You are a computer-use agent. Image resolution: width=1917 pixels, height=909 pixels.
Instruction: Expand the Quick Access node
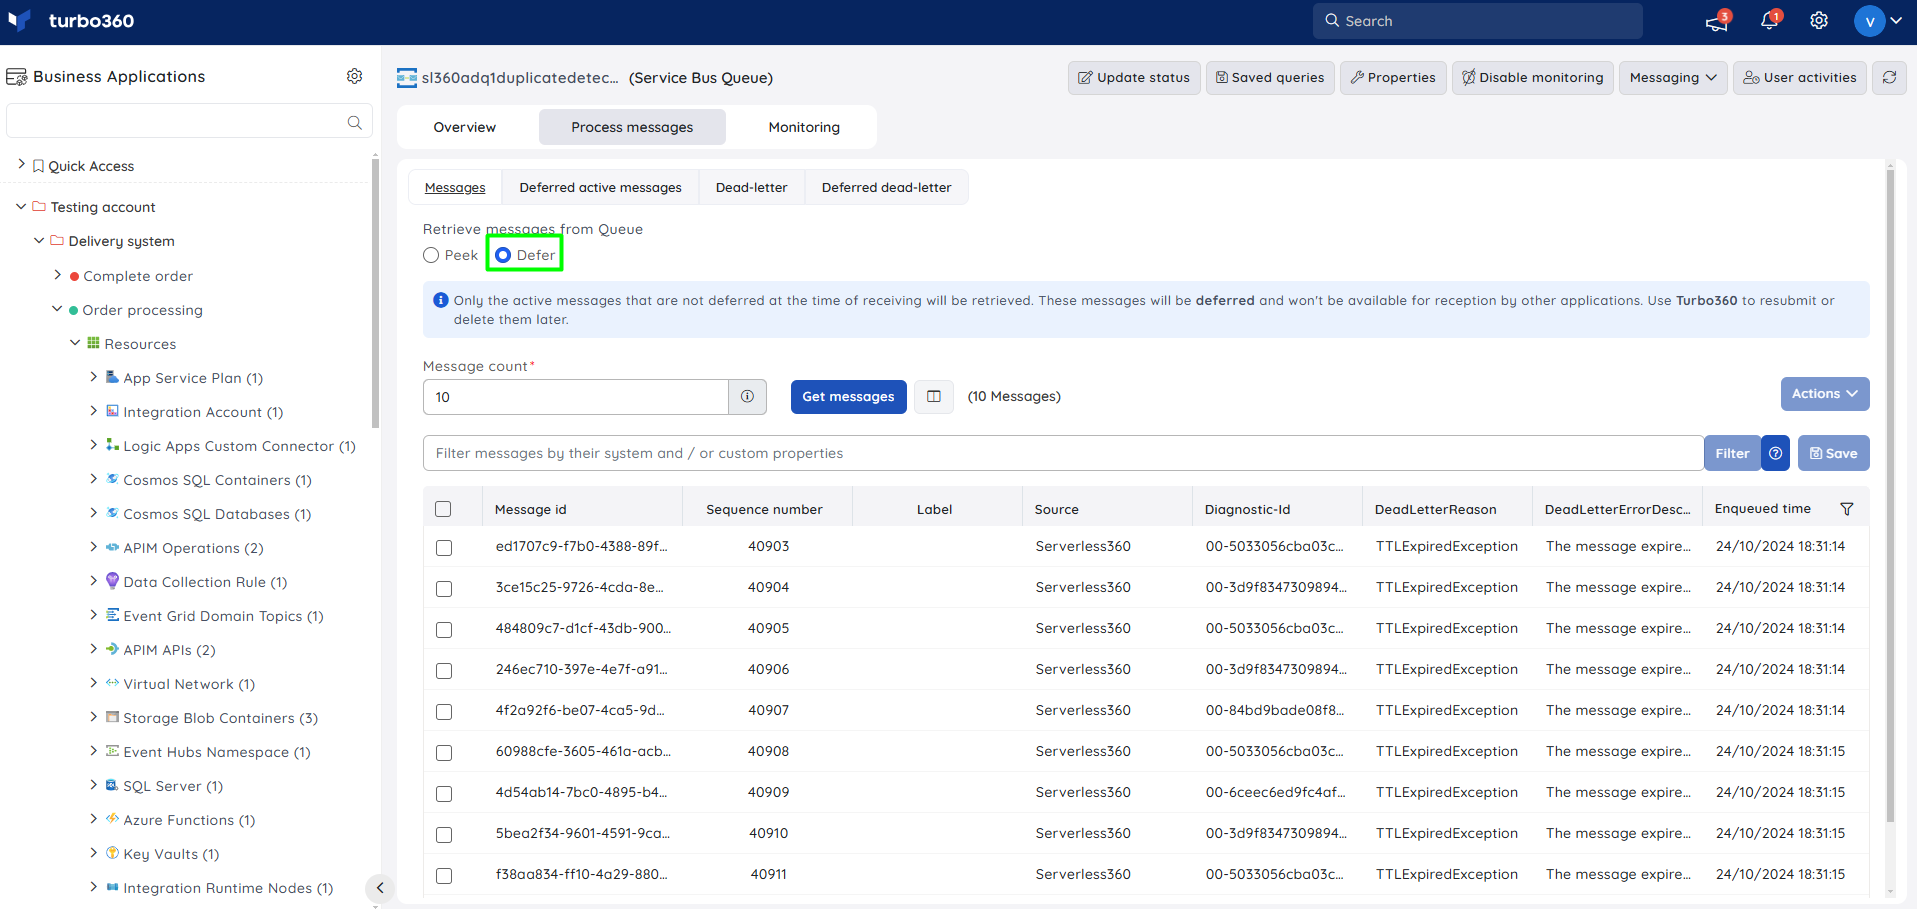[21, 164]
